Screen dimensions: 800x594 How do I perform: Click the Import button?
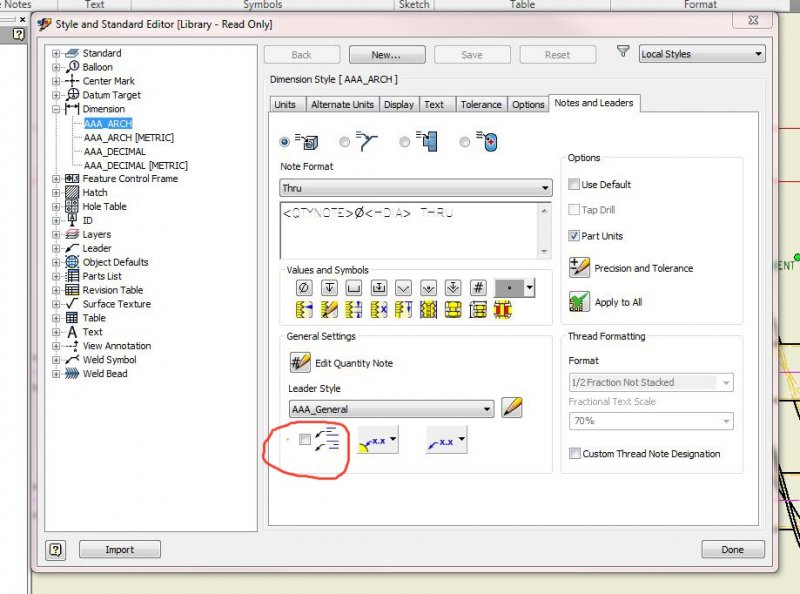119,550
